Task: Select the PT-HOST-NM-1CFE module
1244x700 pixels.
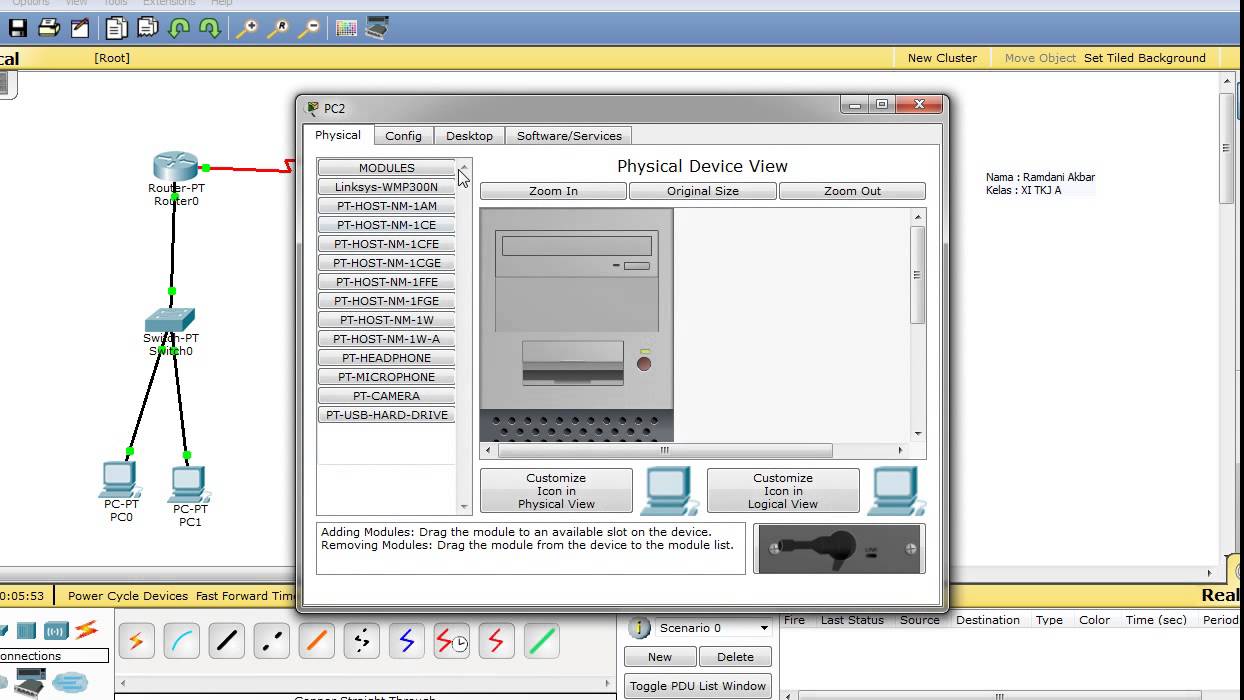Action: coord(387,244)
